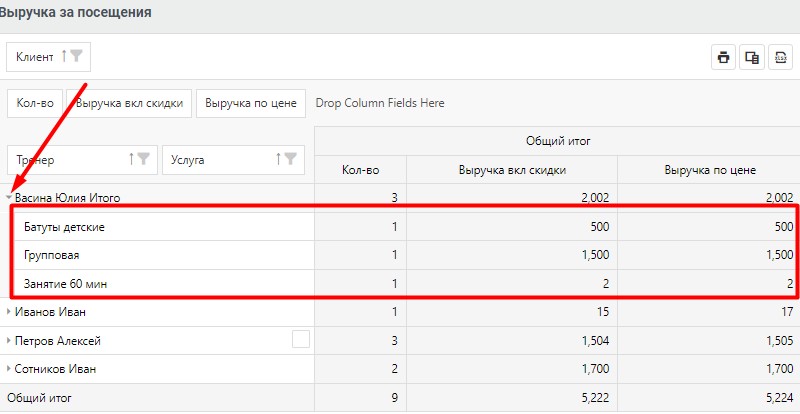Expand the Сотников Иван row
The image size is (800, 414).
pyautogui.click(x=9, y=369)
